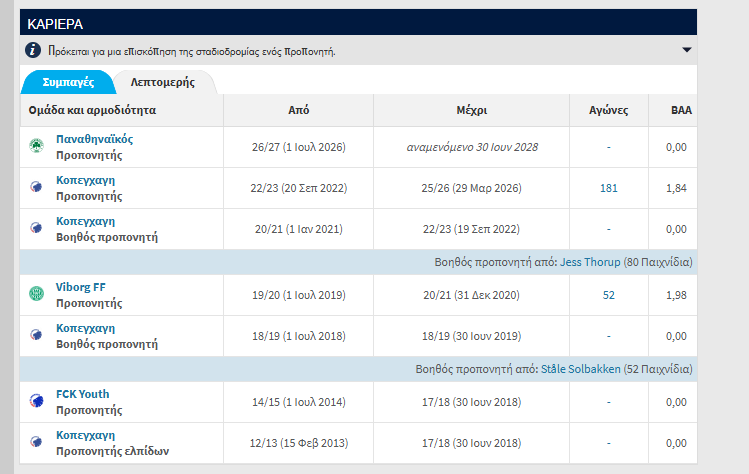The width and height of the screenshot is (749, 474).
Task: Select the 25/26 (29 Μαρ 2026) date cell
Action: coord(471,188)
